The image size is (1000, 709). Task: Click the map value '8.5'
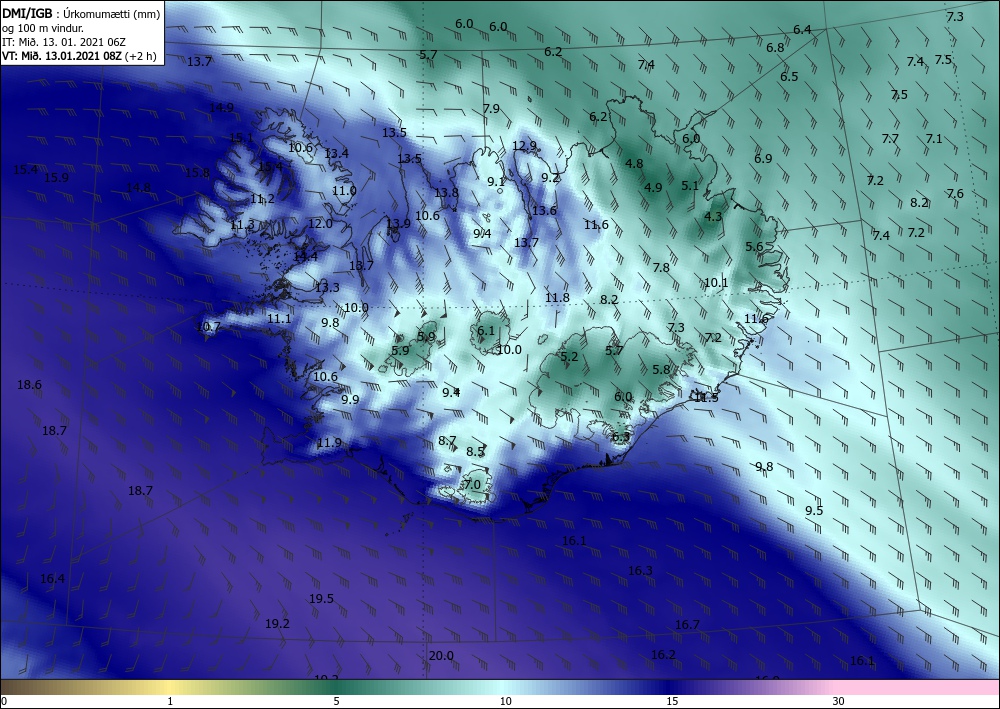click(x=475, y=451)
